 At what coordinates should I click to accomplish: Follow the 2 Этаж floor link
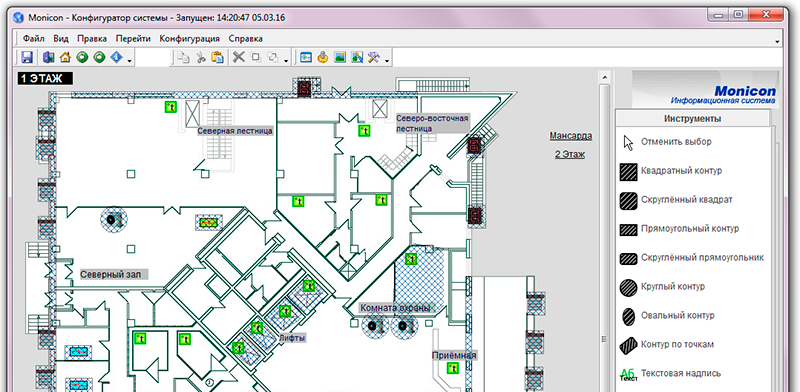click(x=569, y=154)
